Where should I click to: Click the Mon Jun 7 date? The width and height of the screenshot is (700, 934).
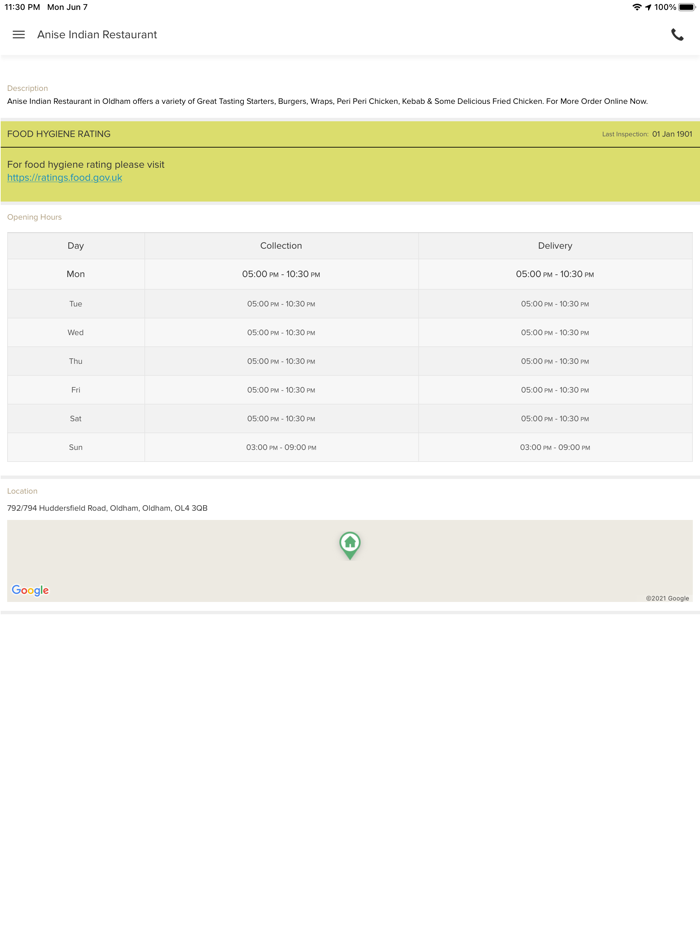coord(67,7)
